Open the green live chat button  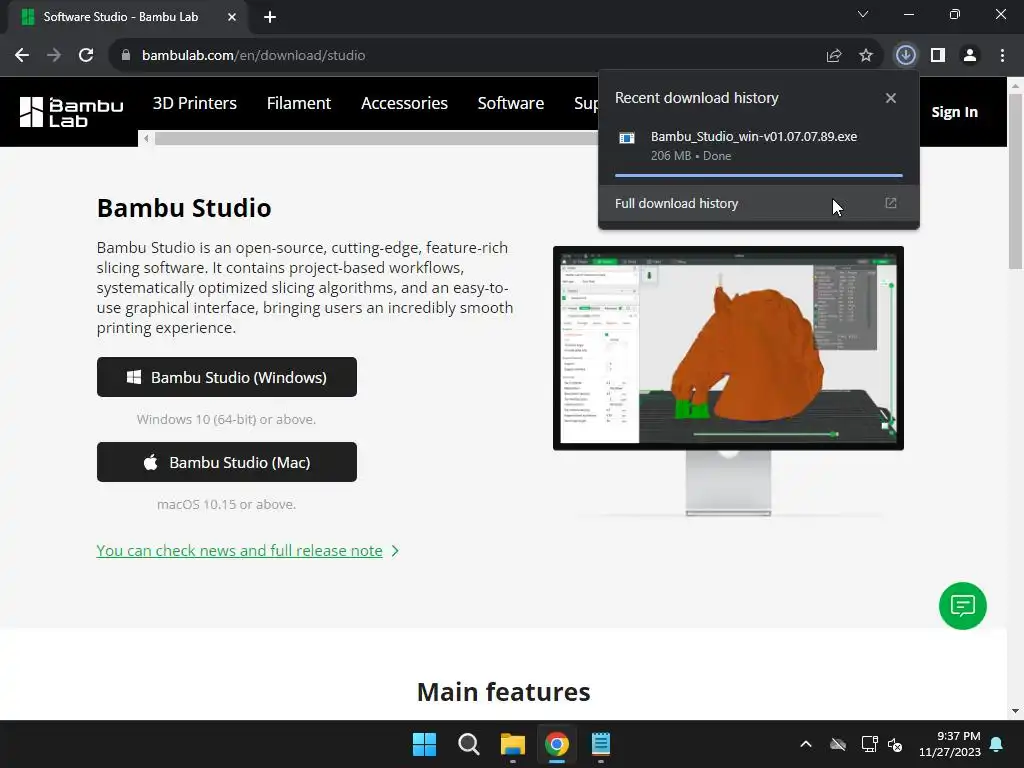point(963,606)
